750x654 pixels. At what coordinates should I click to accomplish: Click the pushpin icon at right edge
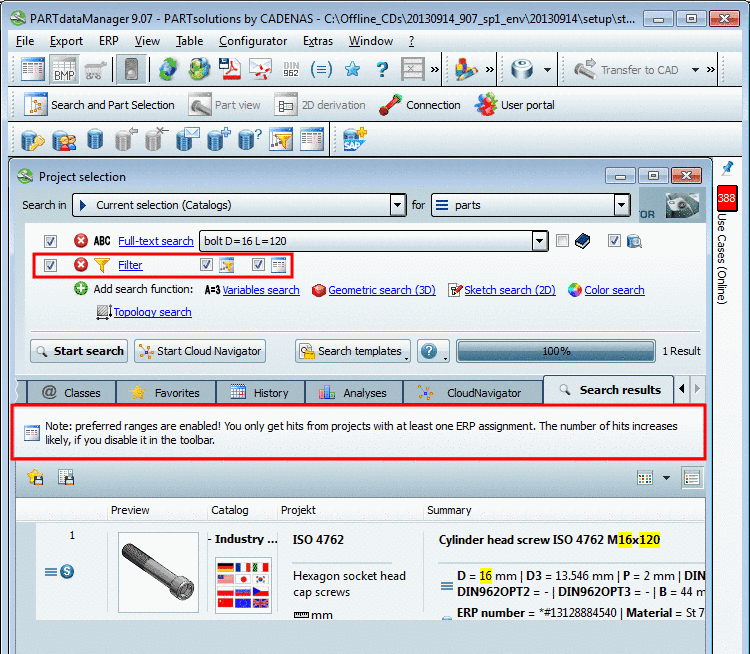(728, 168)
